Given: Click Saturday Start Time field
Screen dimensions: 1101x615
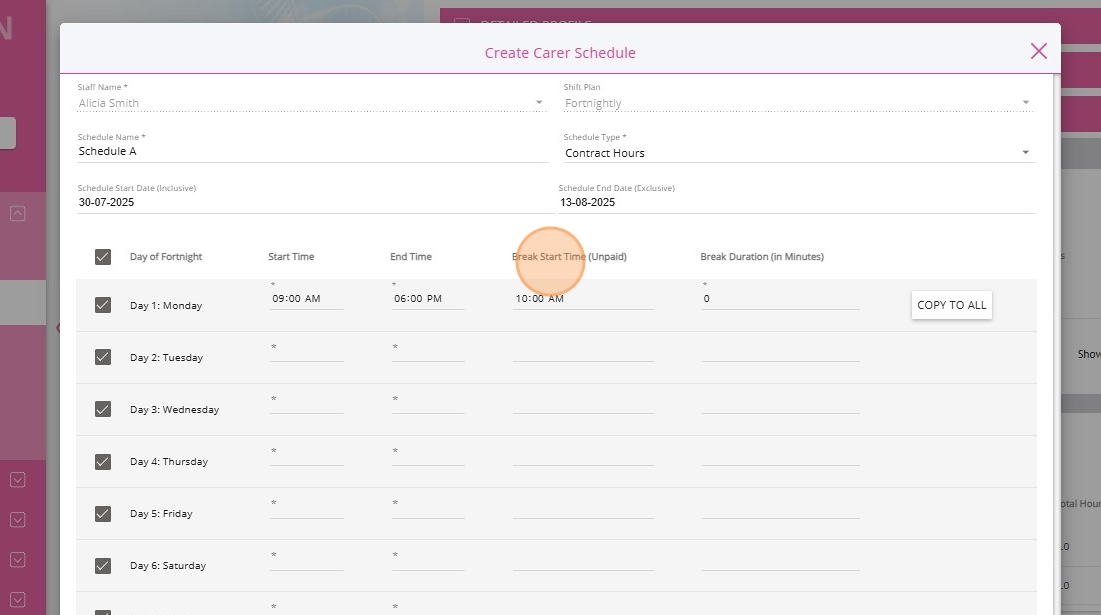Looking at the screenshot, I should (307, 560).
